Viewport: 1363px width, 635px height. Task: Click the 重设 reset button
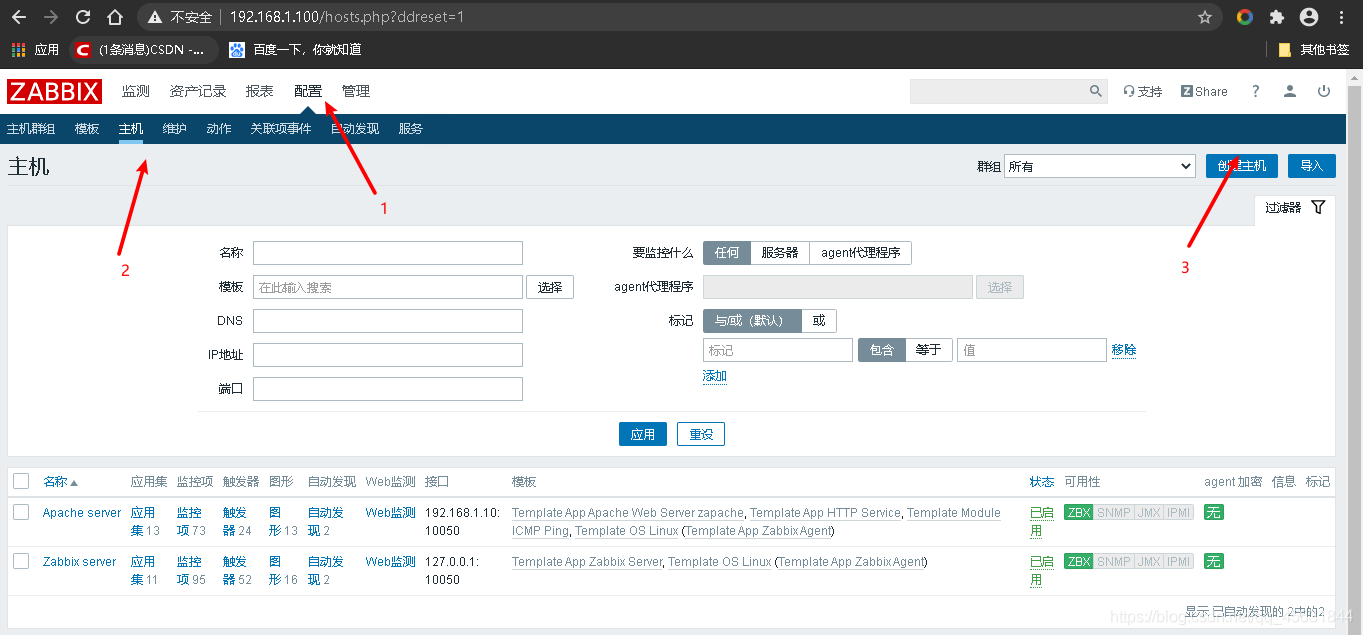(x=701, y=434)
